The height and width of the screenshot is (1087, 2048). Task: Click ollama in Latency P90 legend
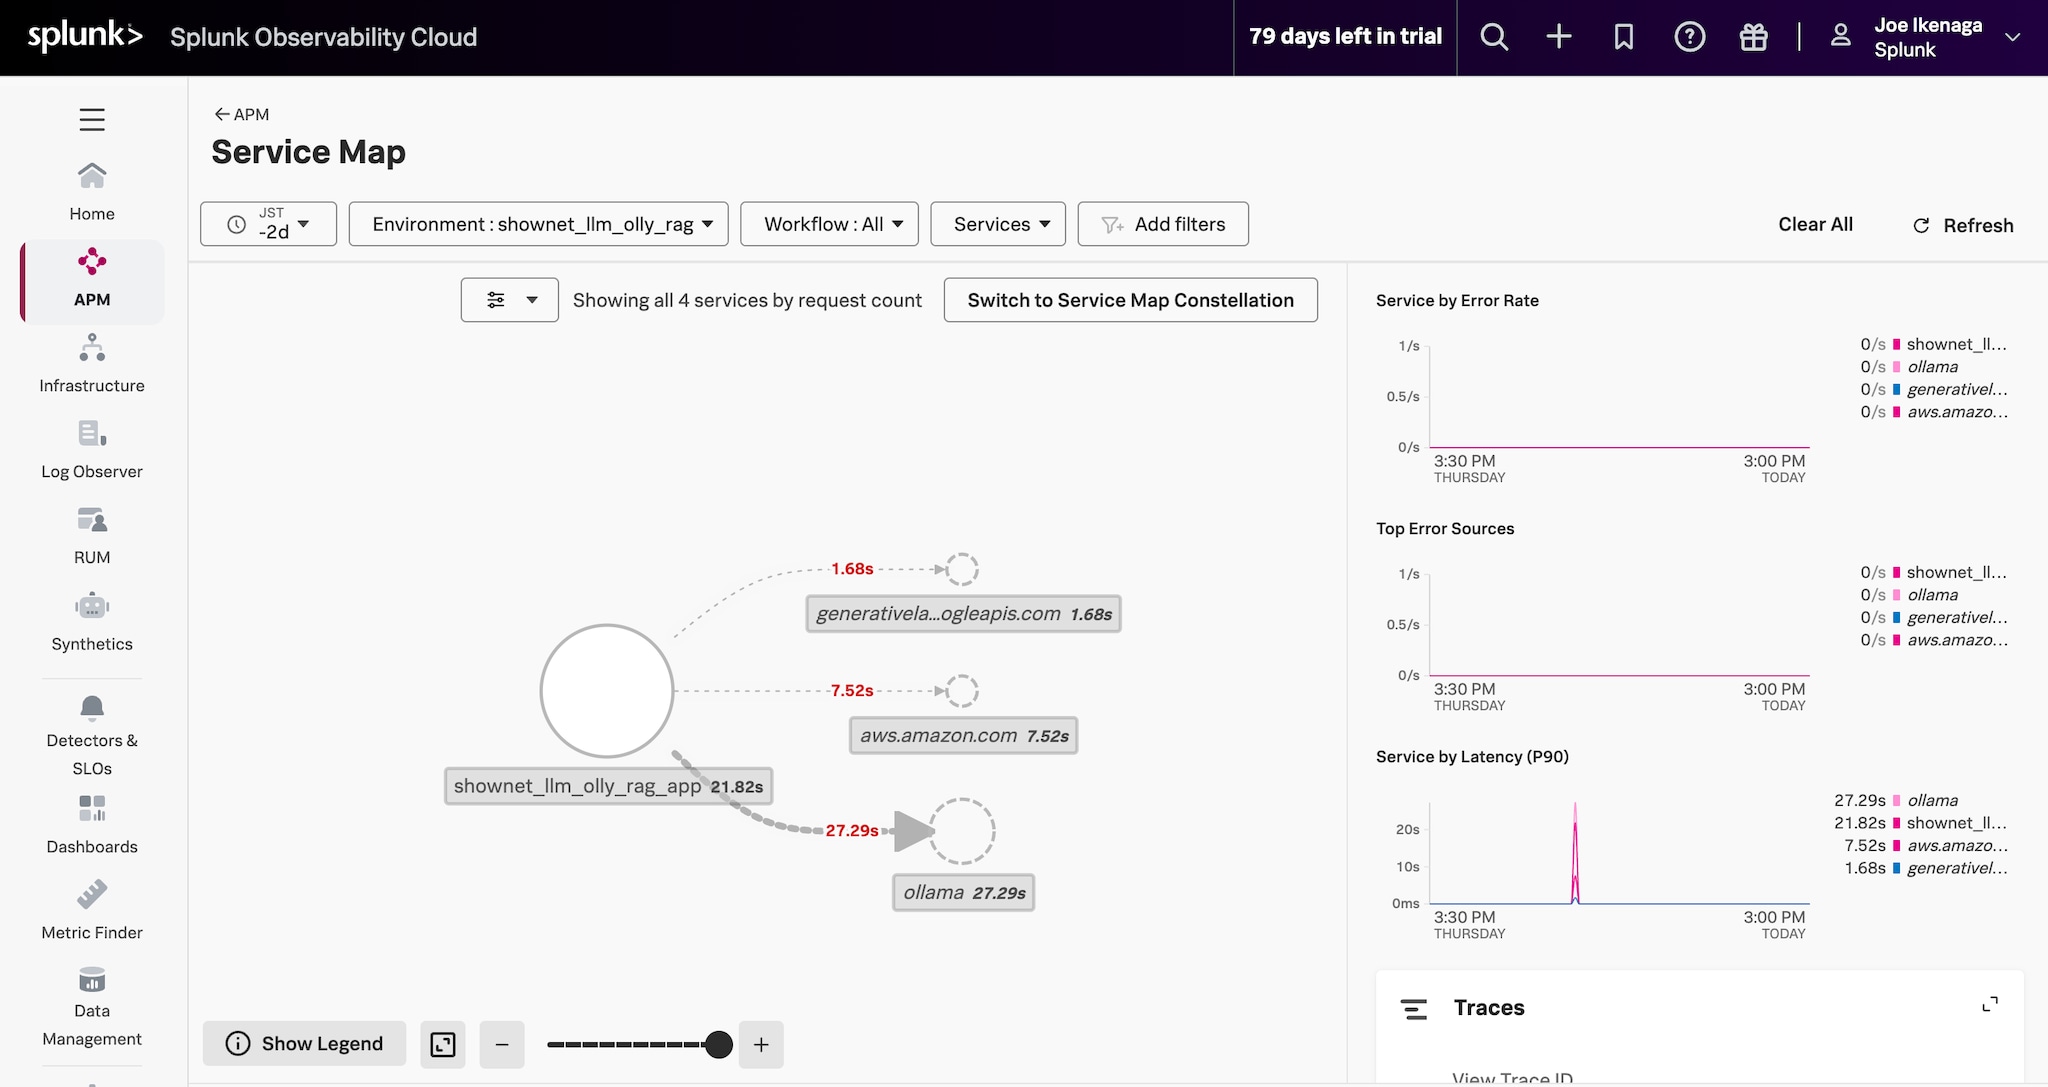(1933, 801)
